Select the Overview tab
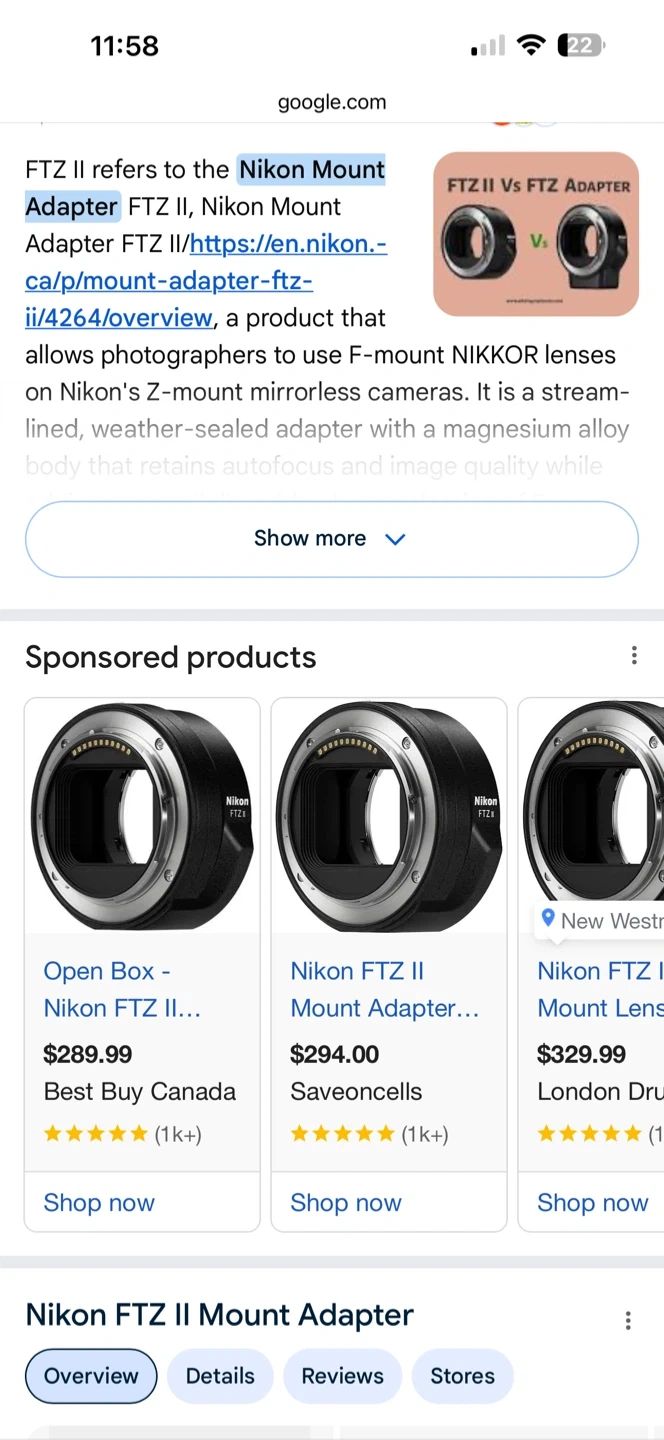The height and width of the screenshot is (1440, 664). (91, 1376)
